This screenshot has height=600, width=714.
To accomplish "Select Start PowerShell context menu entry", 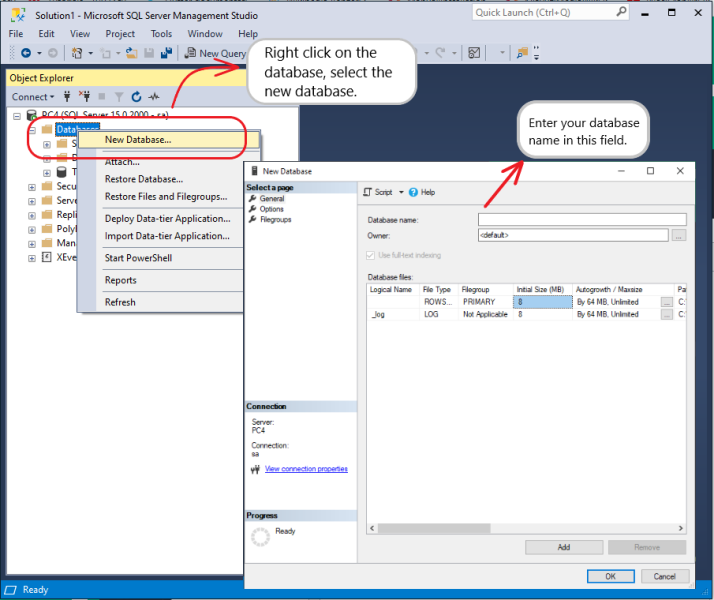I will (138, 258).
